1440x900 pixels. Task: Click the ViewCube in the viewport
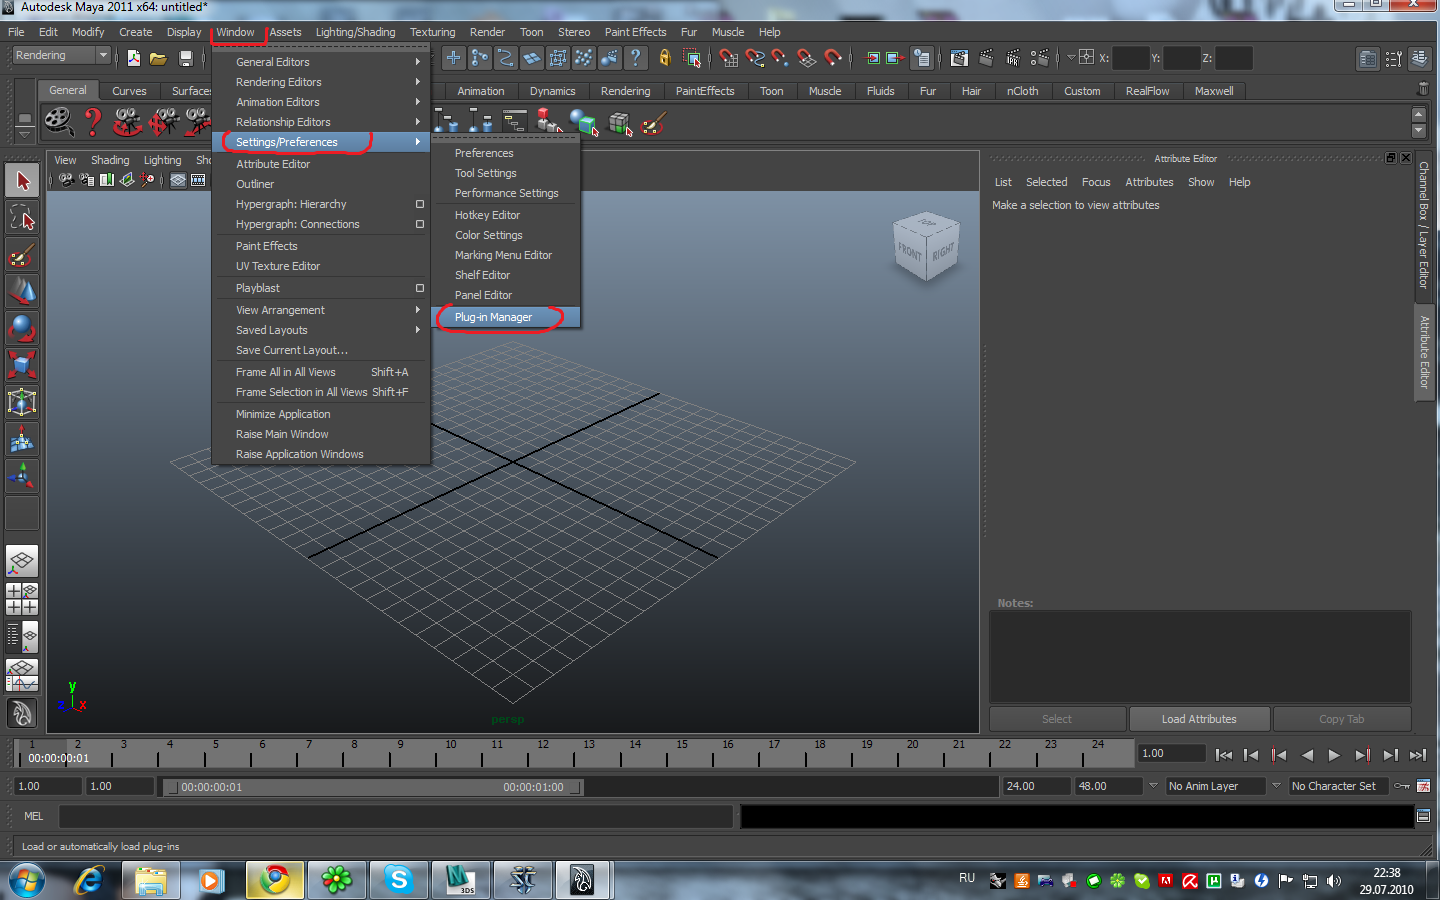926,246
